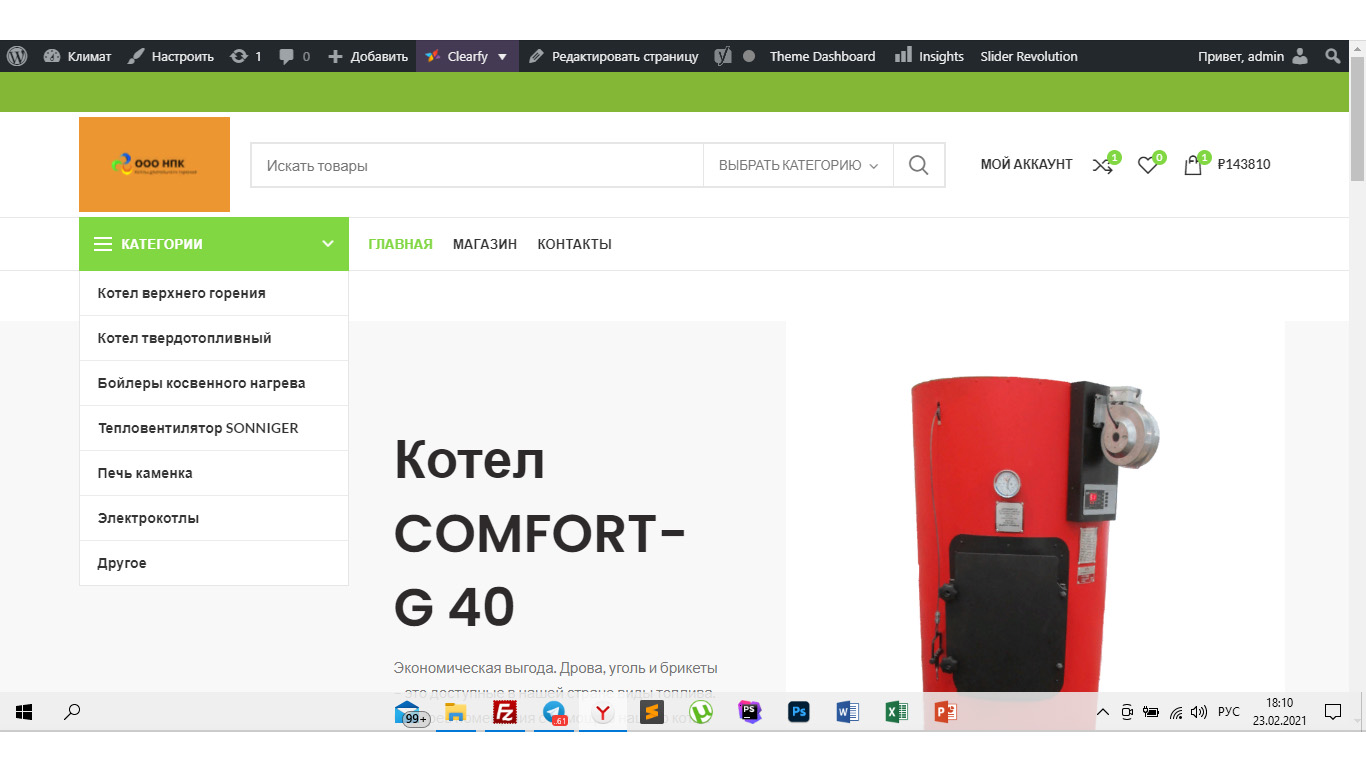Click Редактировать страницу link
Image resolution: width=1366 pixels, height=768 pixels.
(614, 56)
